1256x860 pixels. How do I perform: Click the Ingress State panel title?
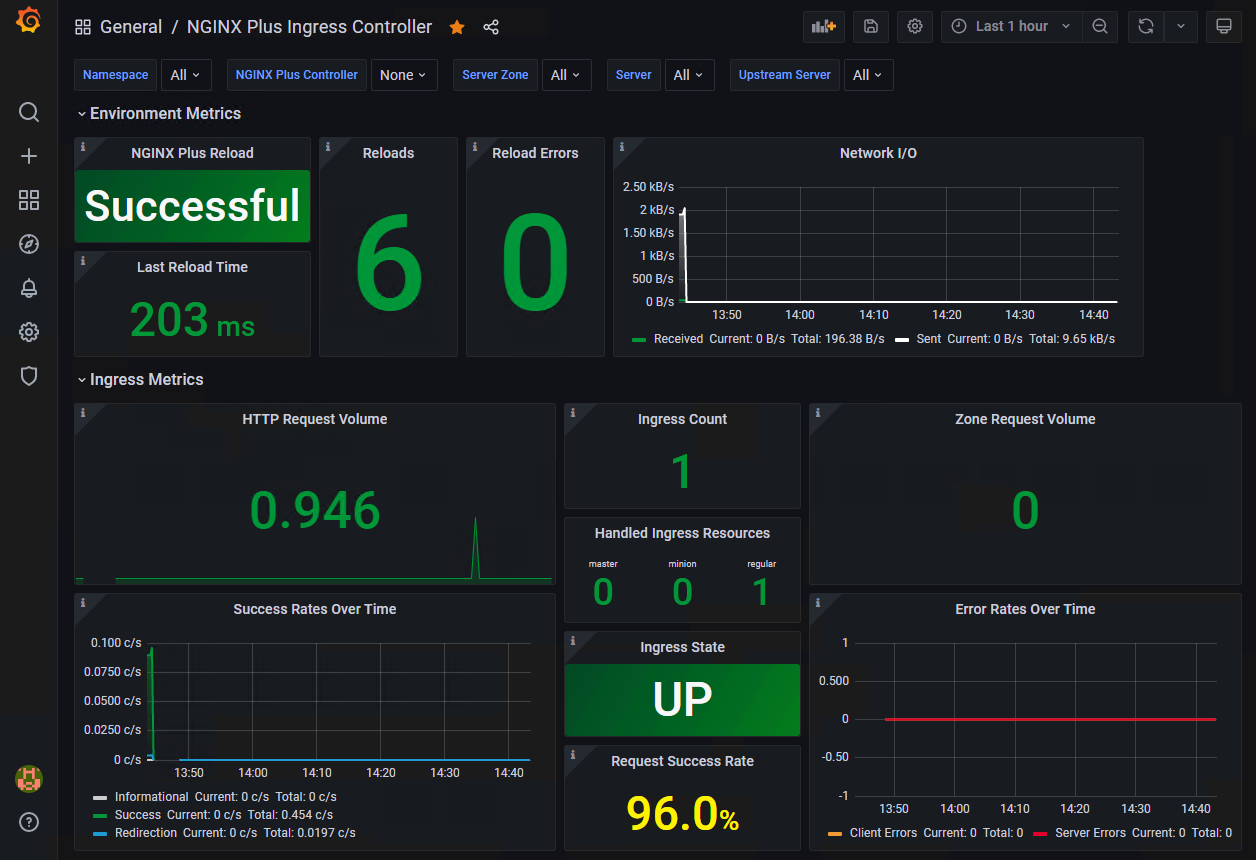(682, 647)
